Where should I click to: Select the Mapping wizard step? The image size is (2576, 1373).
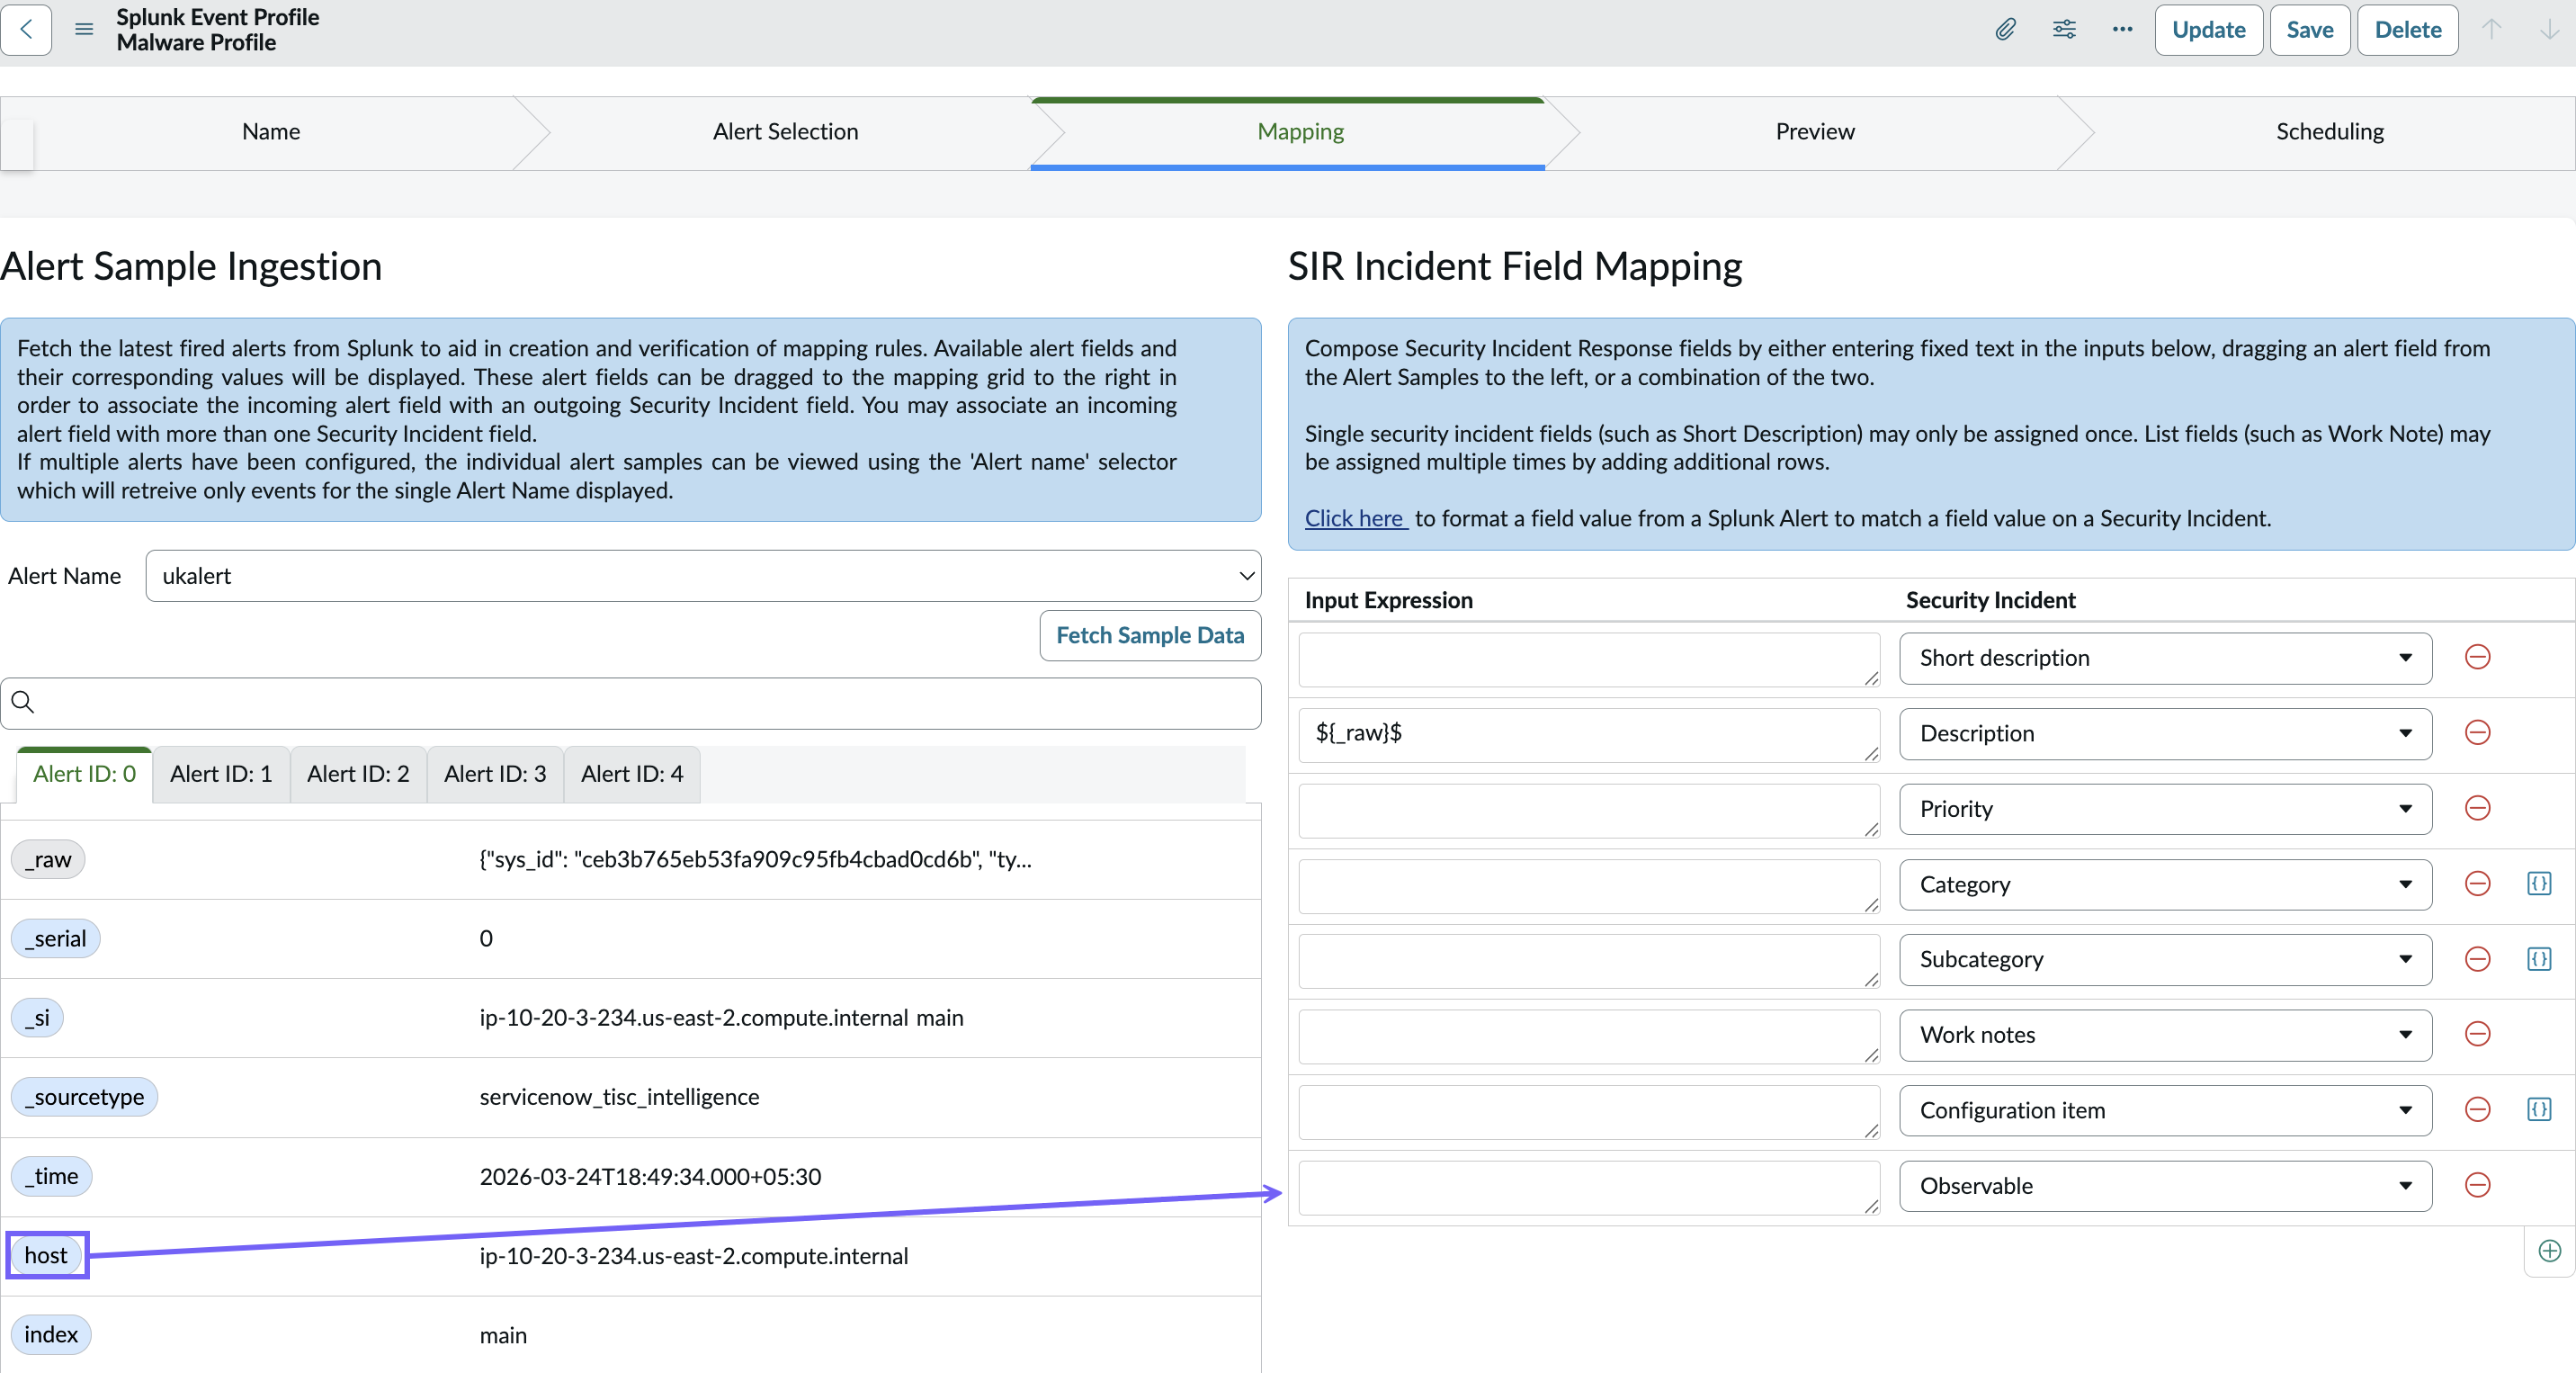[x=1300, y=132]
